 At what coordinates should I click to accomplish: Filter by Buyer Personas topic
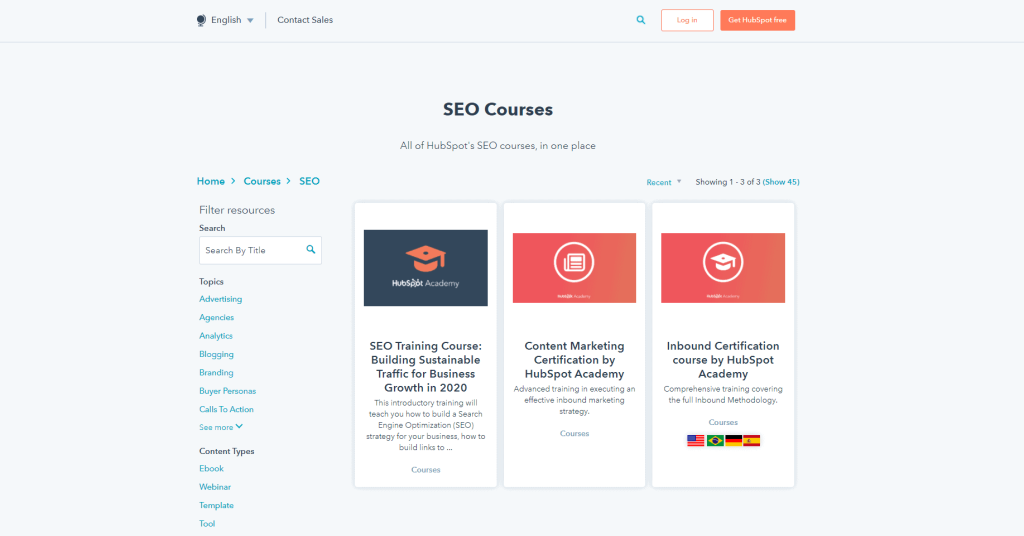pos(227,391)
